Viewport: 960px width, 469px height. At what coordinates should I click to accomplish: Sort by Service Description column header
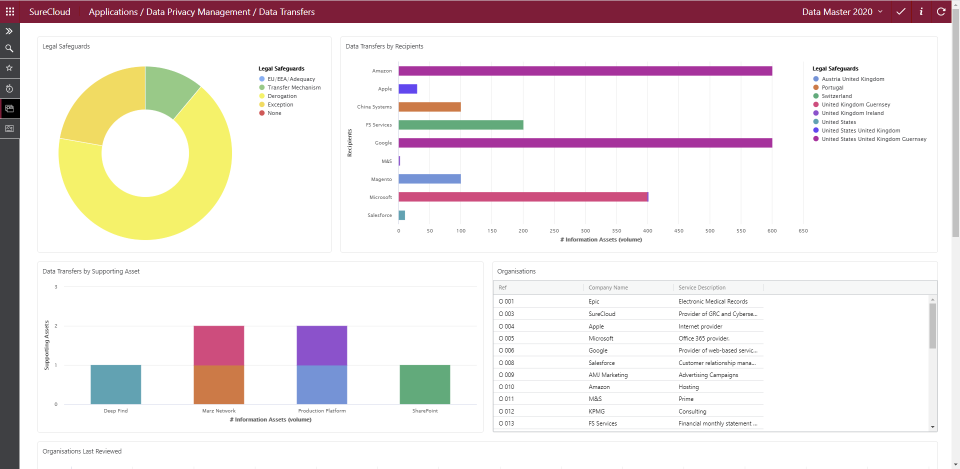pyautogui.click(x=718, y=287)
